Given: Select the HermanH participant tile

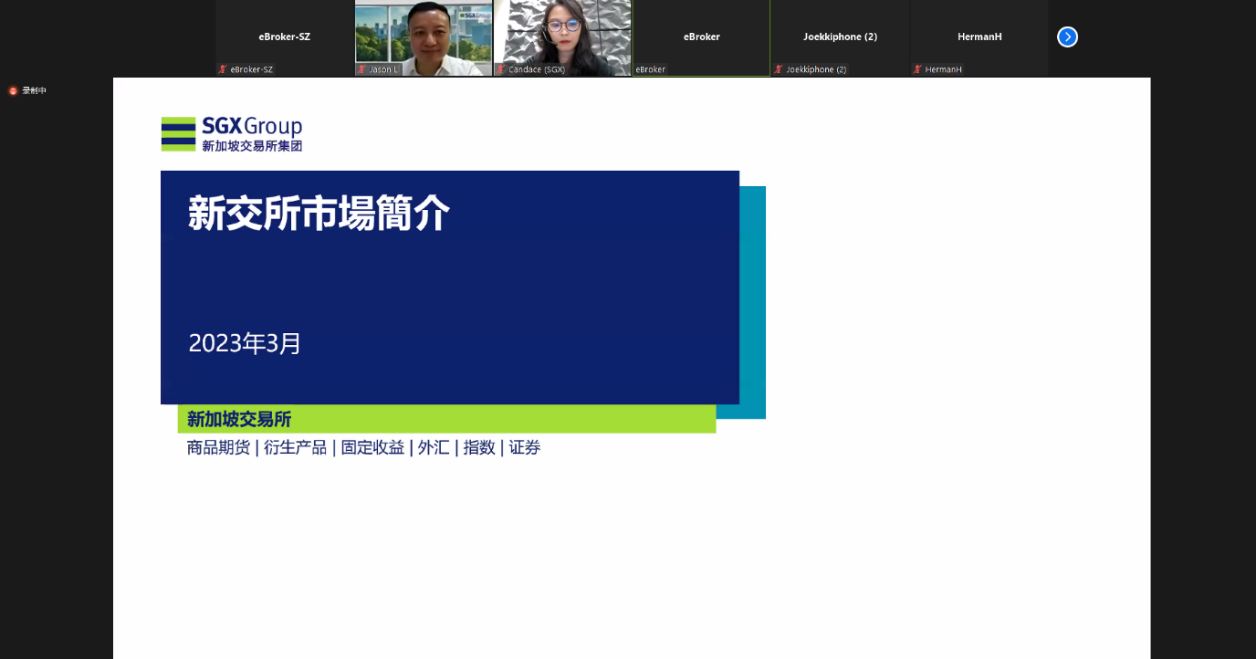Looking at the screenshot, I should [x=979, y=38].
